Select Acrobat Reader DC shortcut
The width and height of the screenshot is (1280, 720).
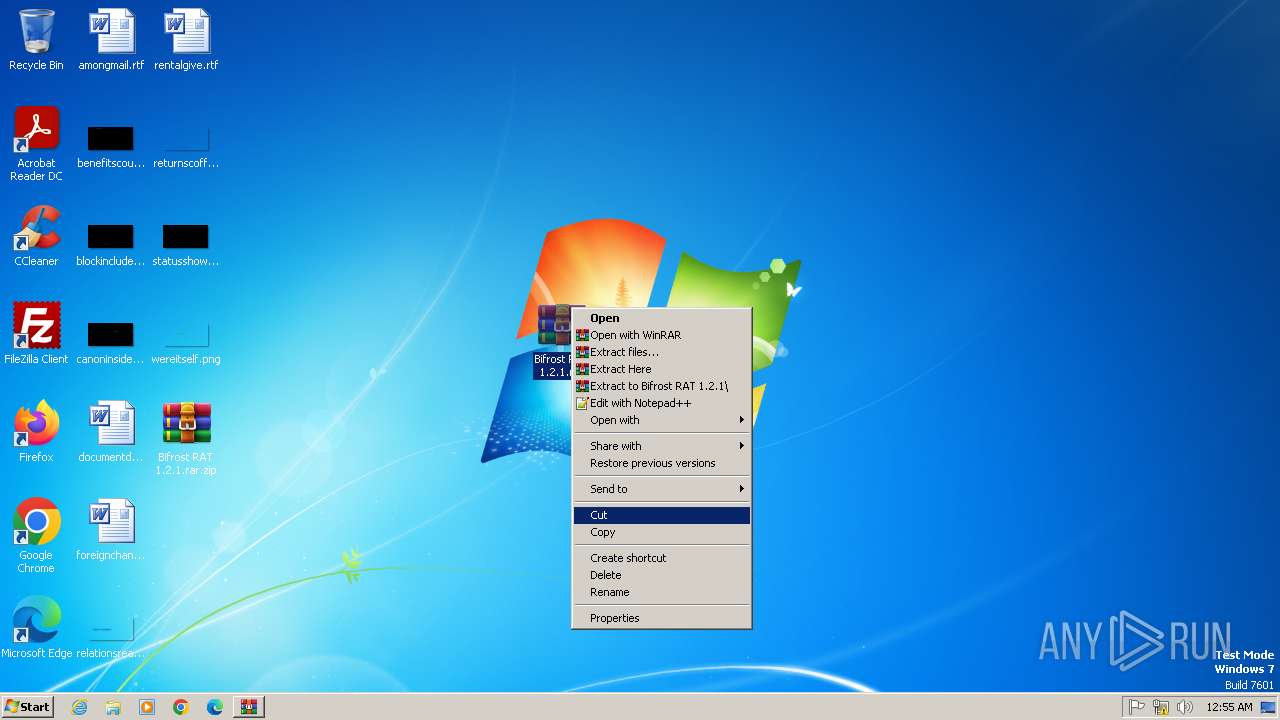point(36,144)
